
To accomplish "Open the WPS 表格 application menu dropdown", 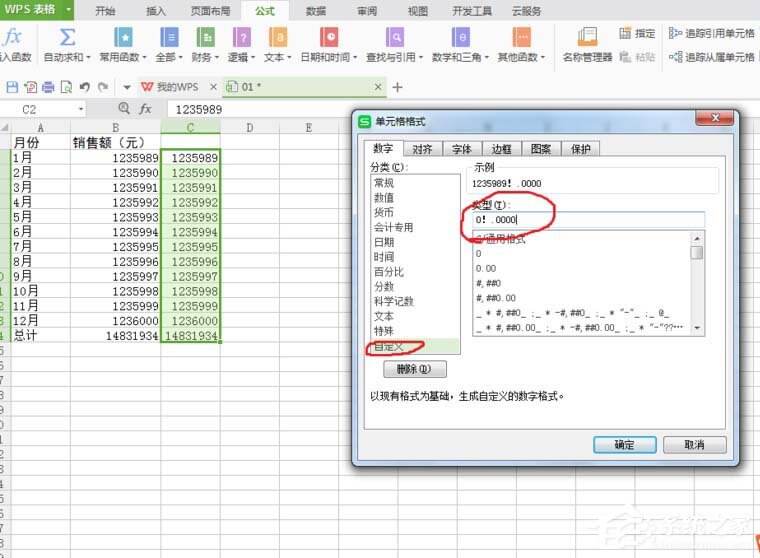I will click(68, 9).
